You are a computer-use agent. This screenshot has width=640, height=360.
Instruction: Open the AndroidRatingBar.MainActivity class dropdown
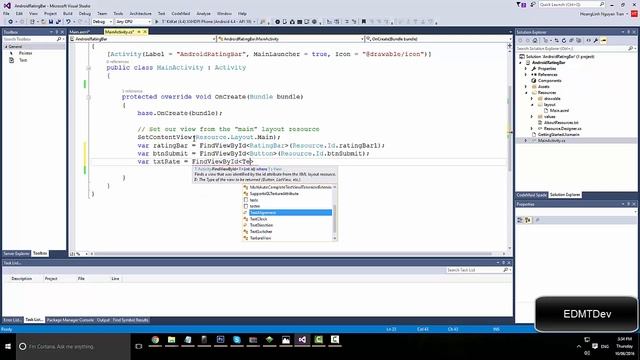290,39
